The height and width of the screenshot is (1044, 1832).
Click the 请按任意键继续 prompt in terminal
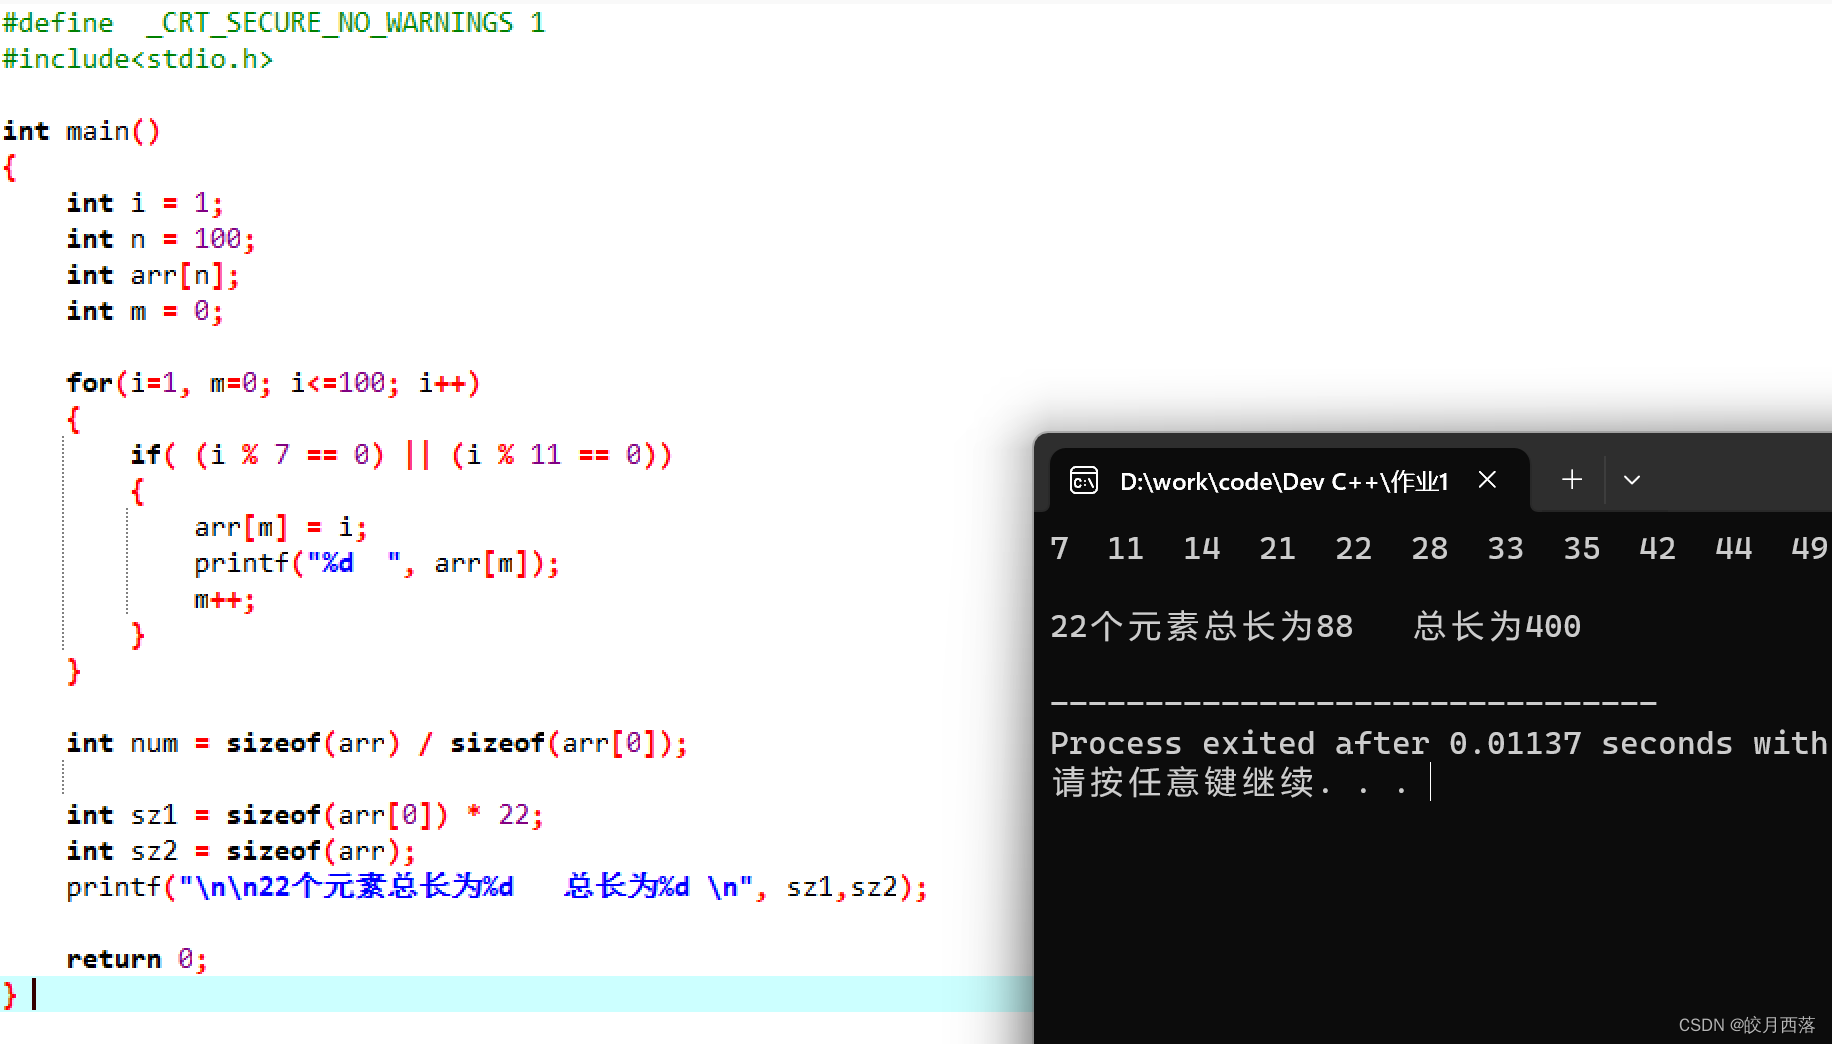tap(1230, 782)
